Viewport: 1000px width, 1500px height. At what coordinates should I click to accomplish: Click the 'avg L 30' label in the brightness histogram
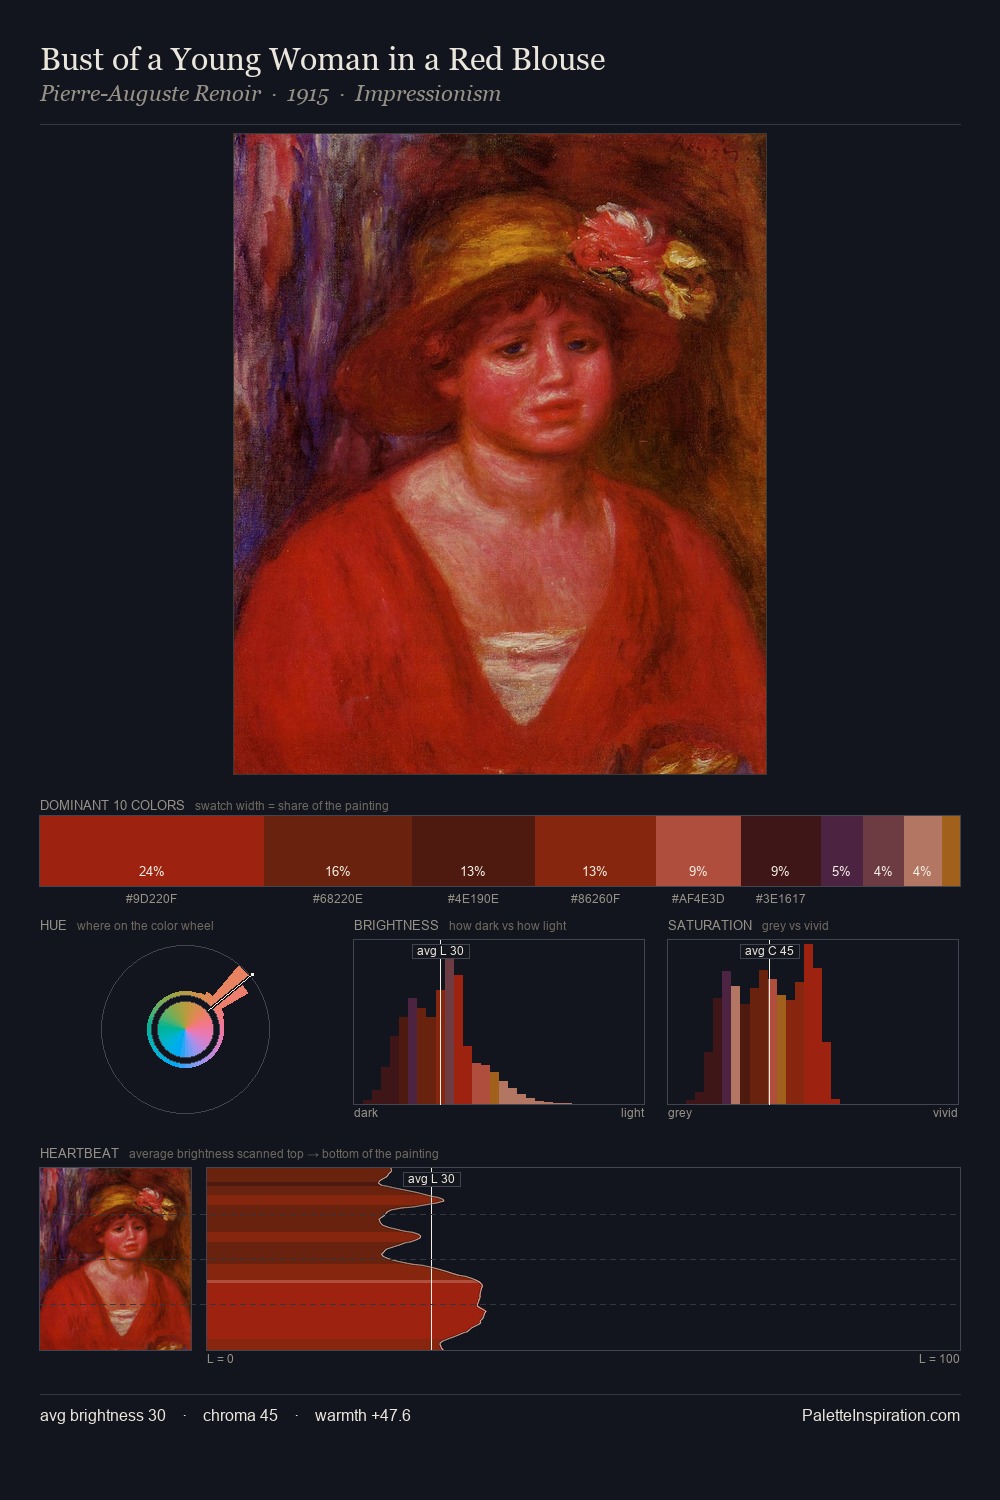[440, 951]
